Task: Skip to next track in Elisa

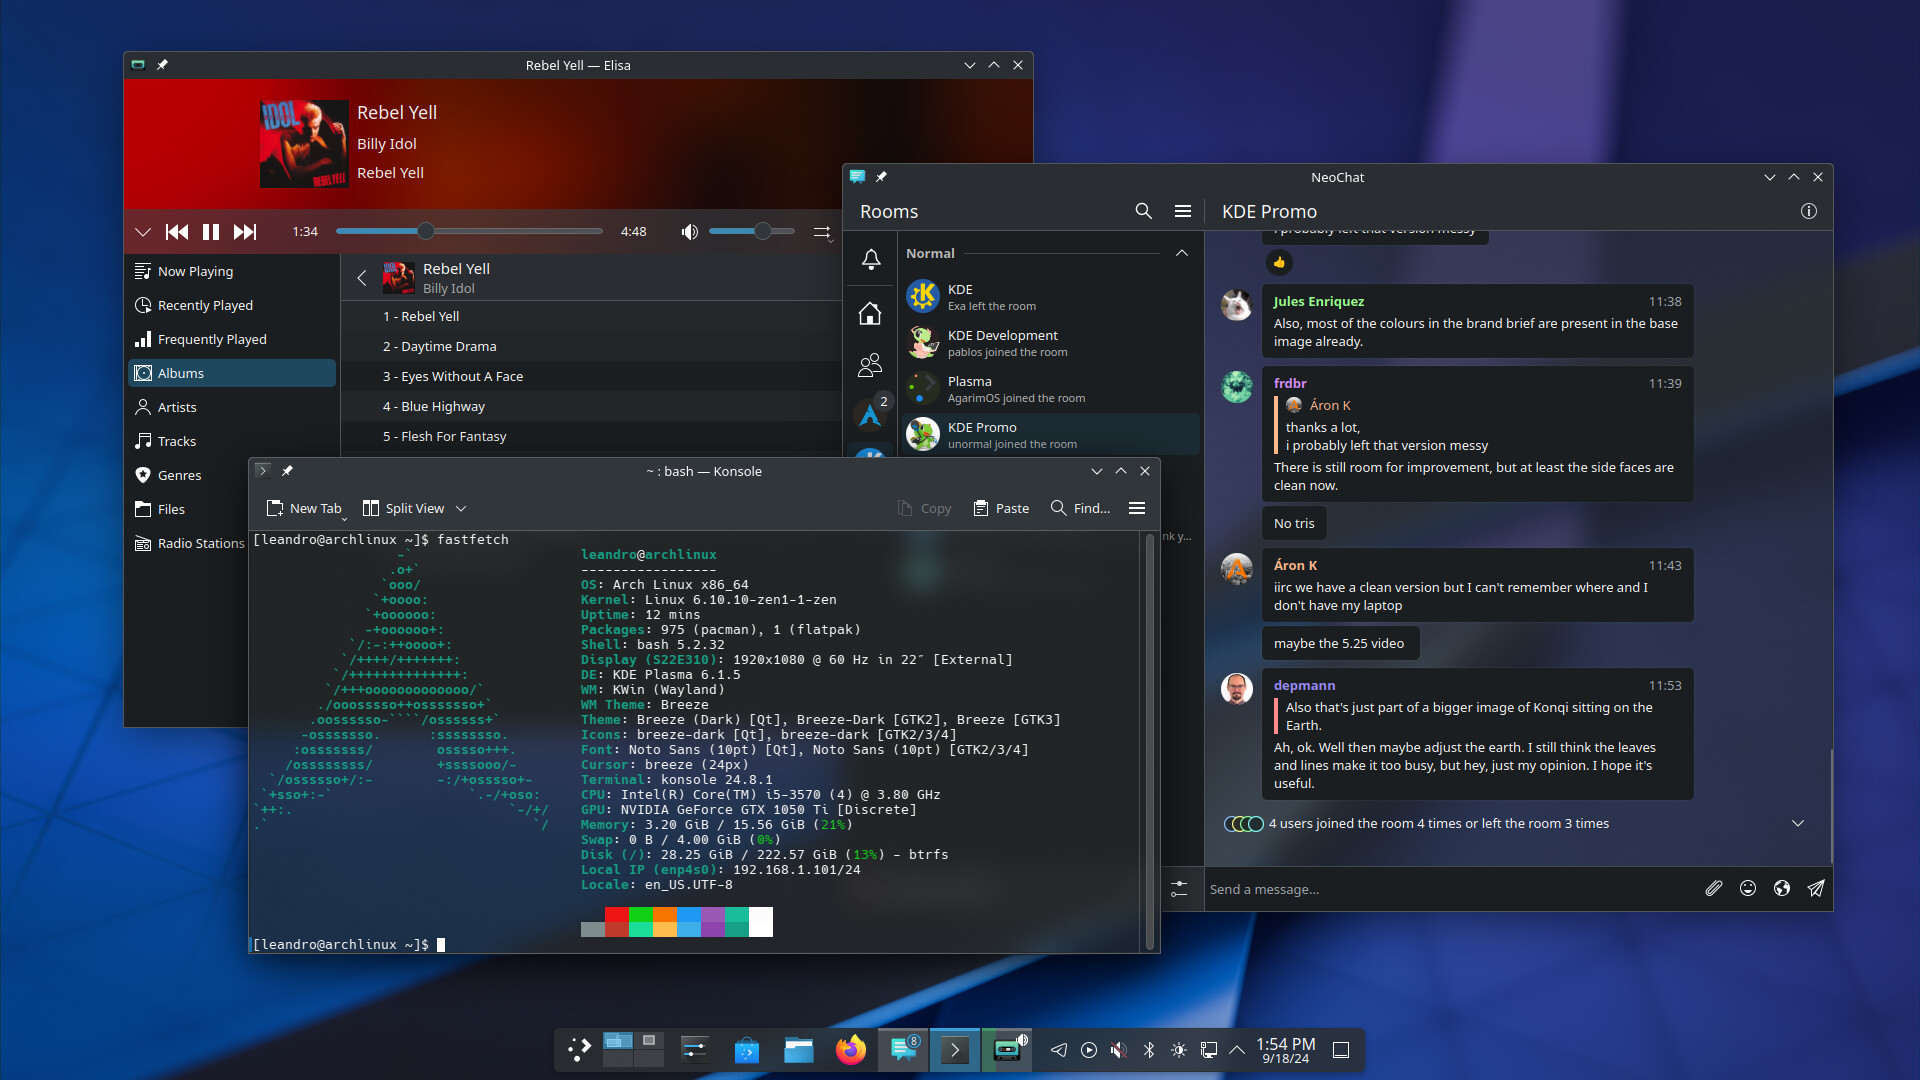Action: 245,232
